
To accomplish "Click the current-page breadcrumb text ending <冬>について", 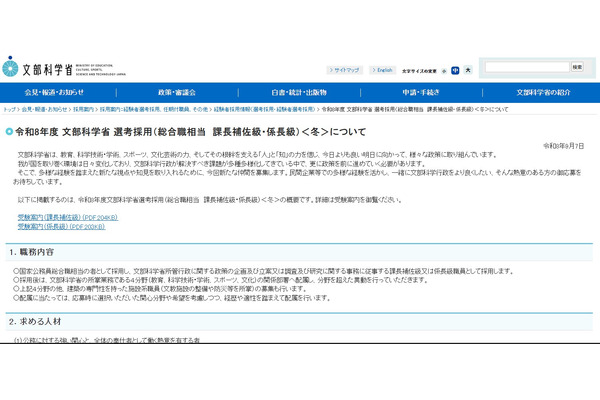I will pyautogui.click(x=415, y=109).
